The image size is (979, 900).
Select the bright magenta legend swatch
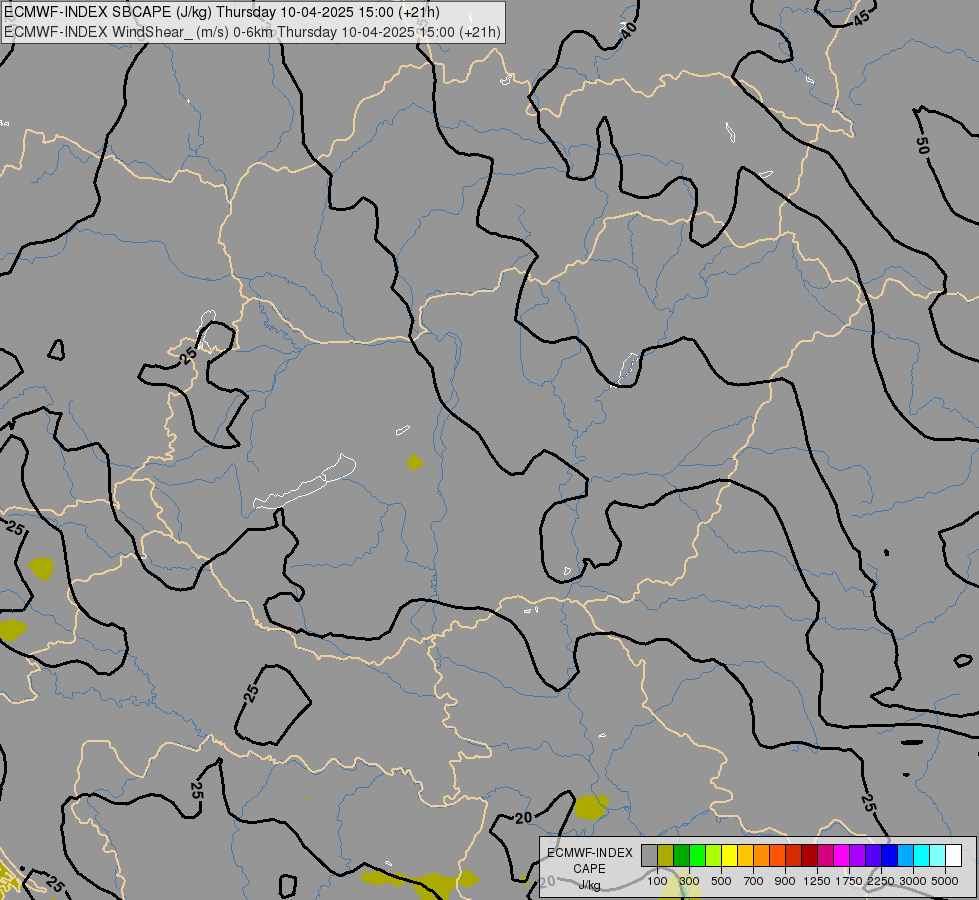[842, 856]
